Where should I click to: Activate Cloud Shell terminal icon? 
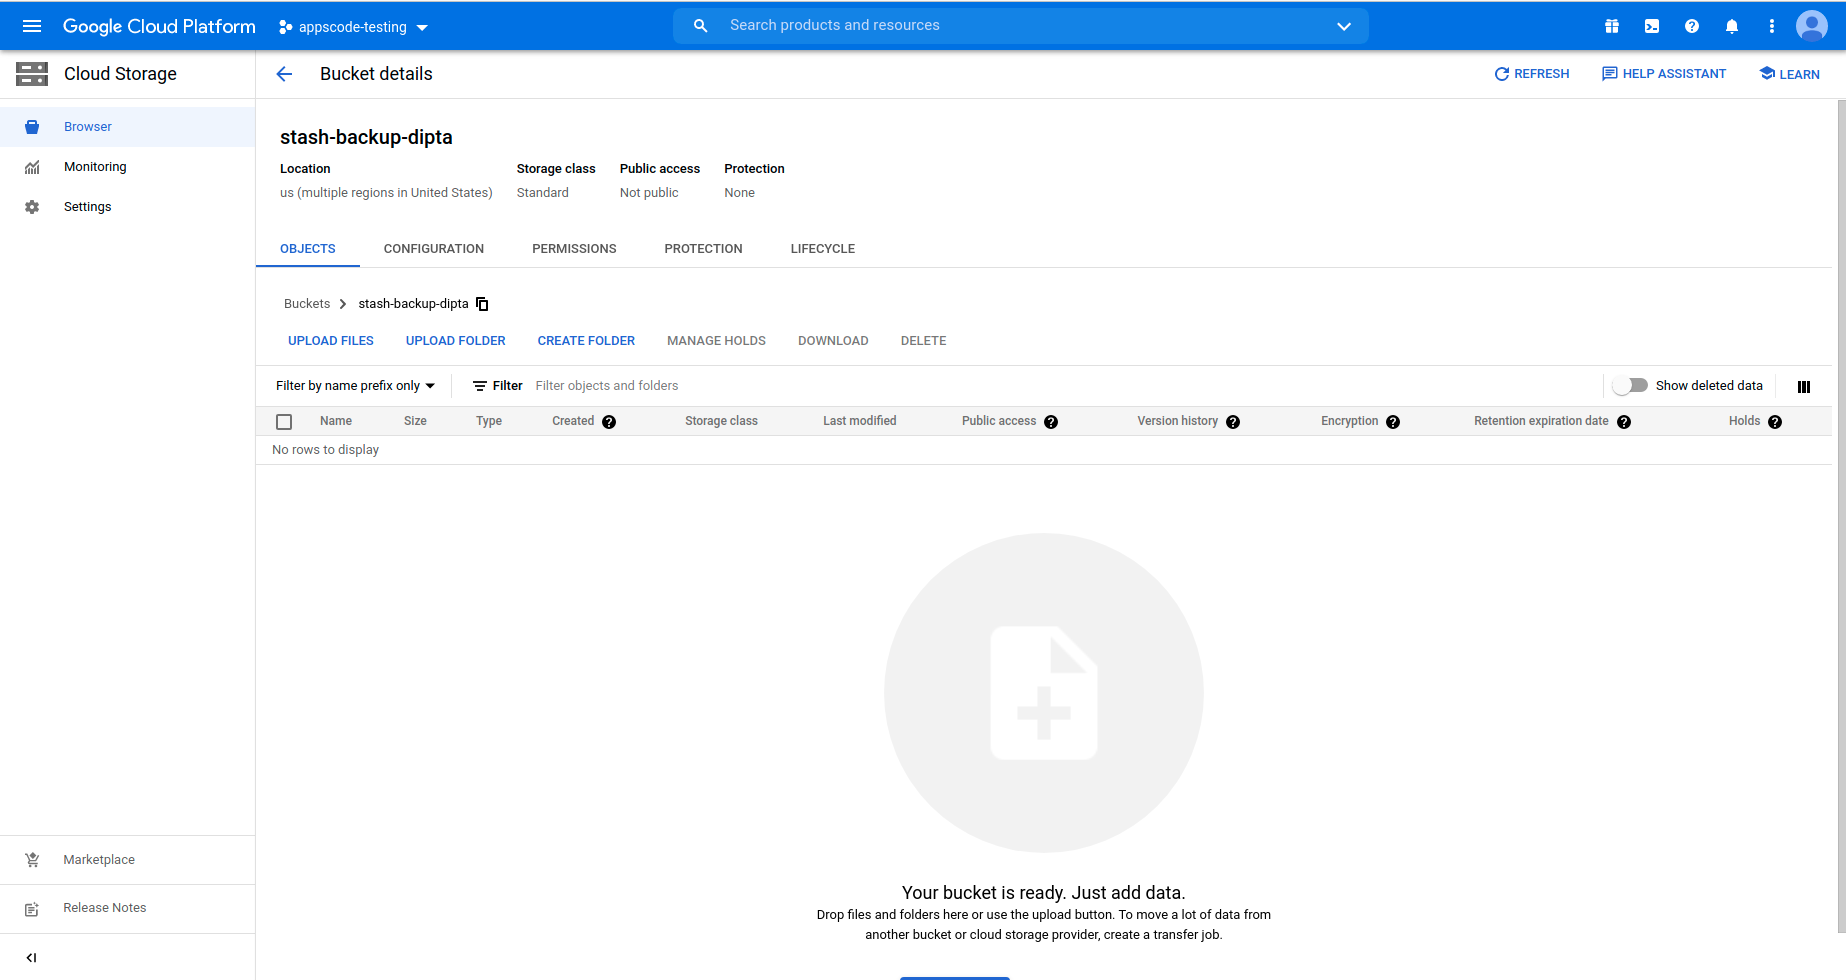(x=1651, y=26)
